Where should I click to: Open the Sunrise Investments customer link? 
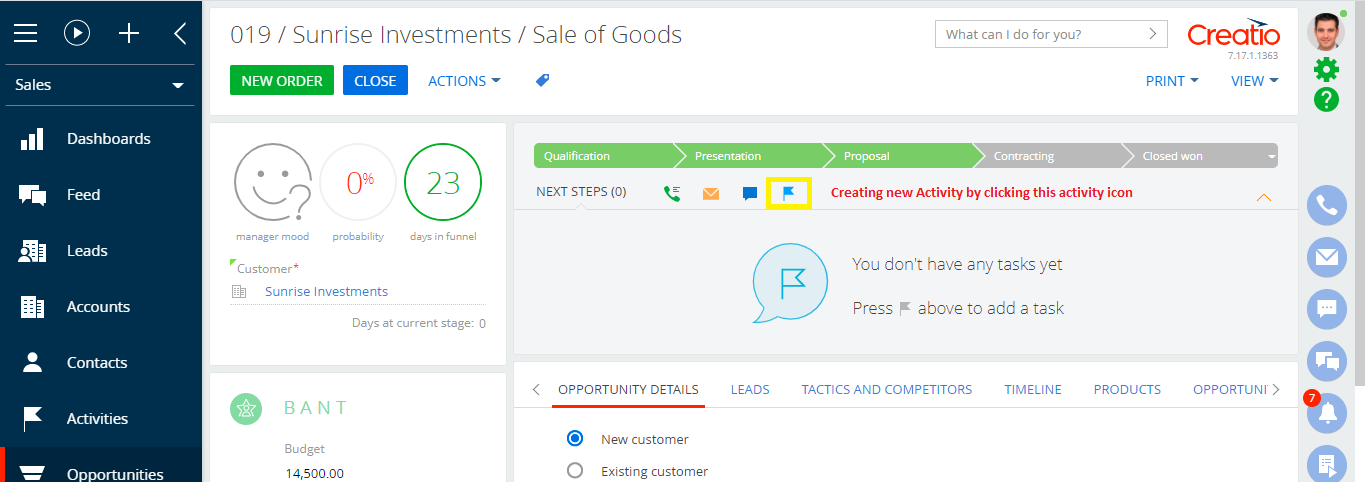(x=326, y=292)
